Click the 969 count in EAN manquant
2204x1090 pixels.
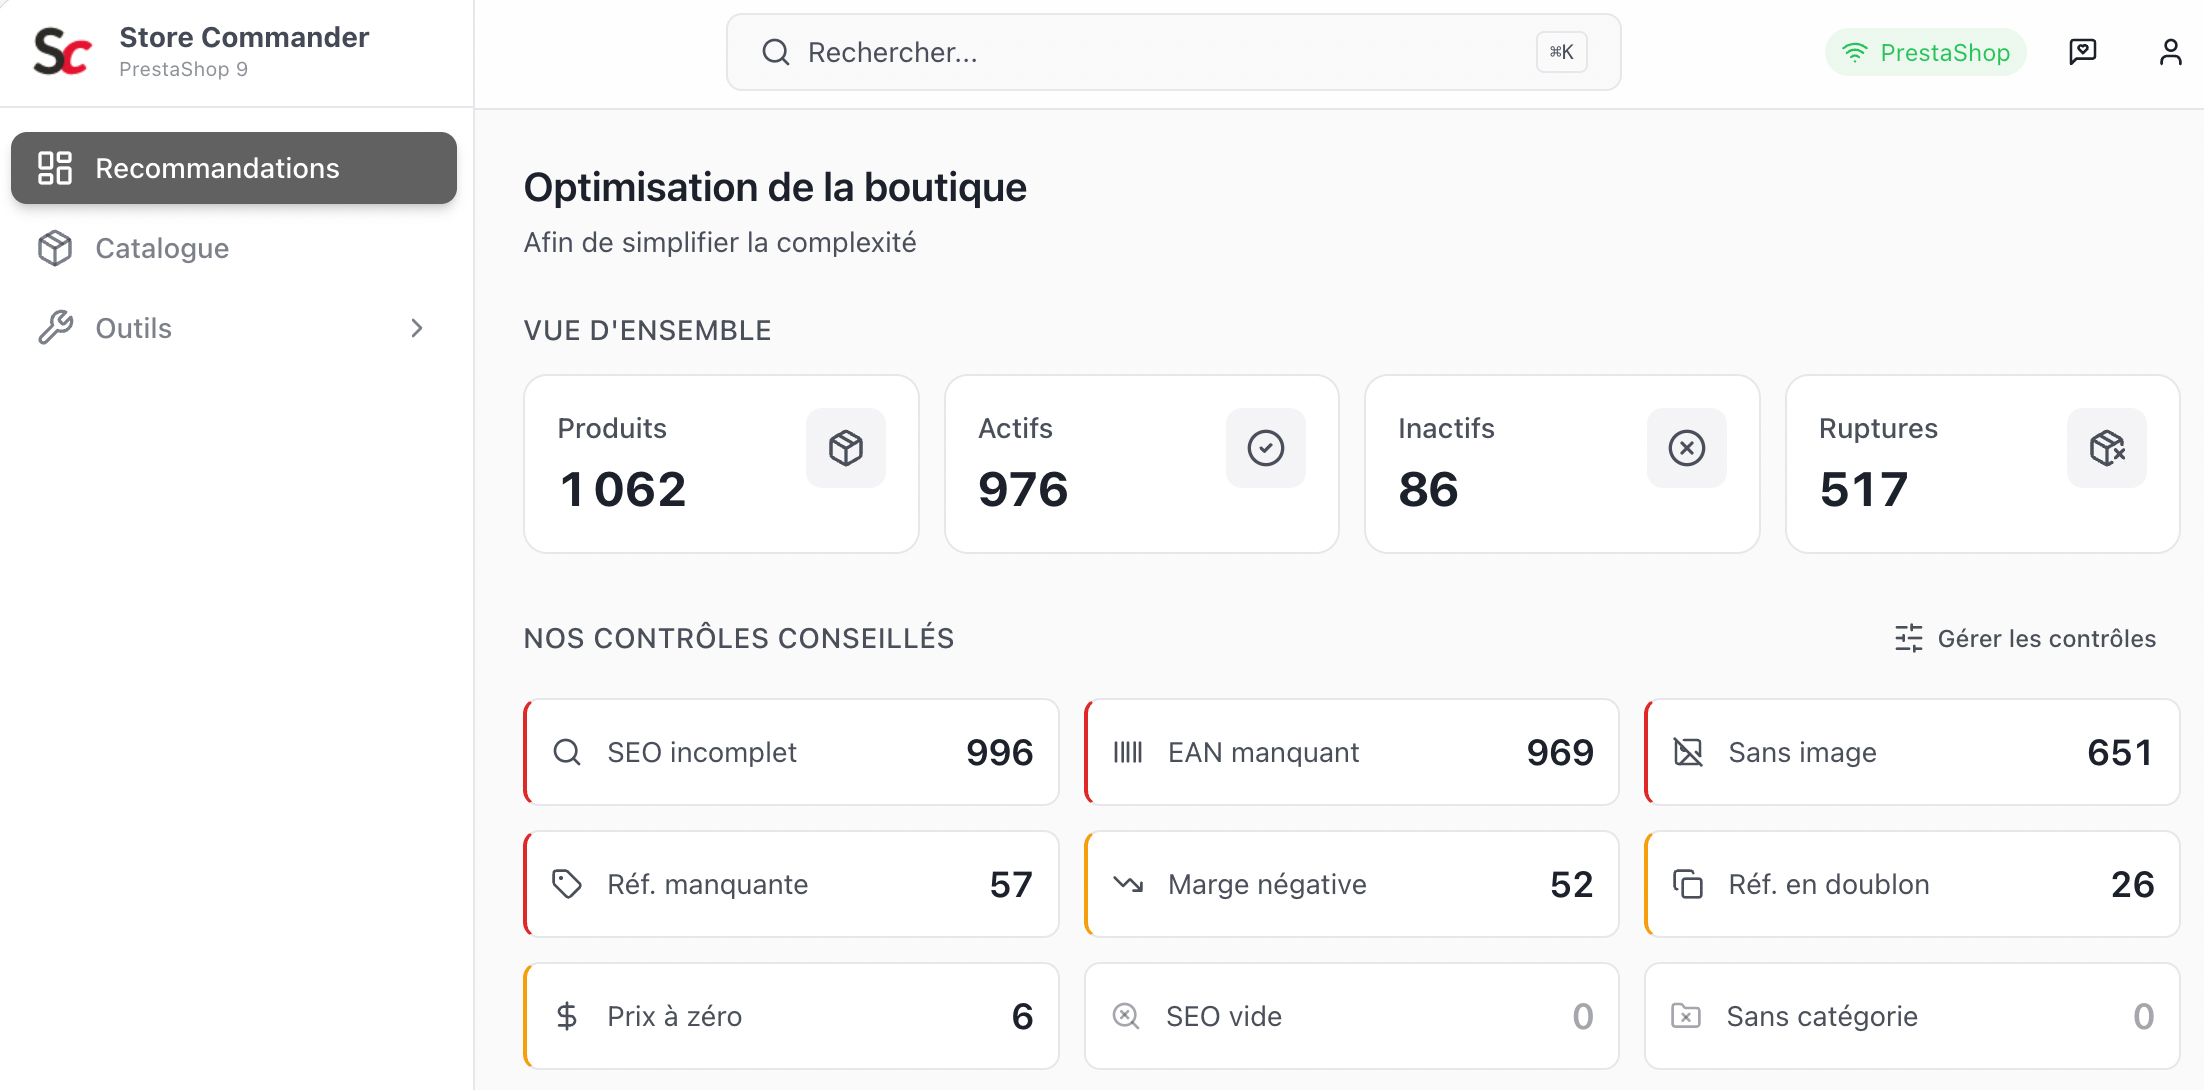point(1560,752)
